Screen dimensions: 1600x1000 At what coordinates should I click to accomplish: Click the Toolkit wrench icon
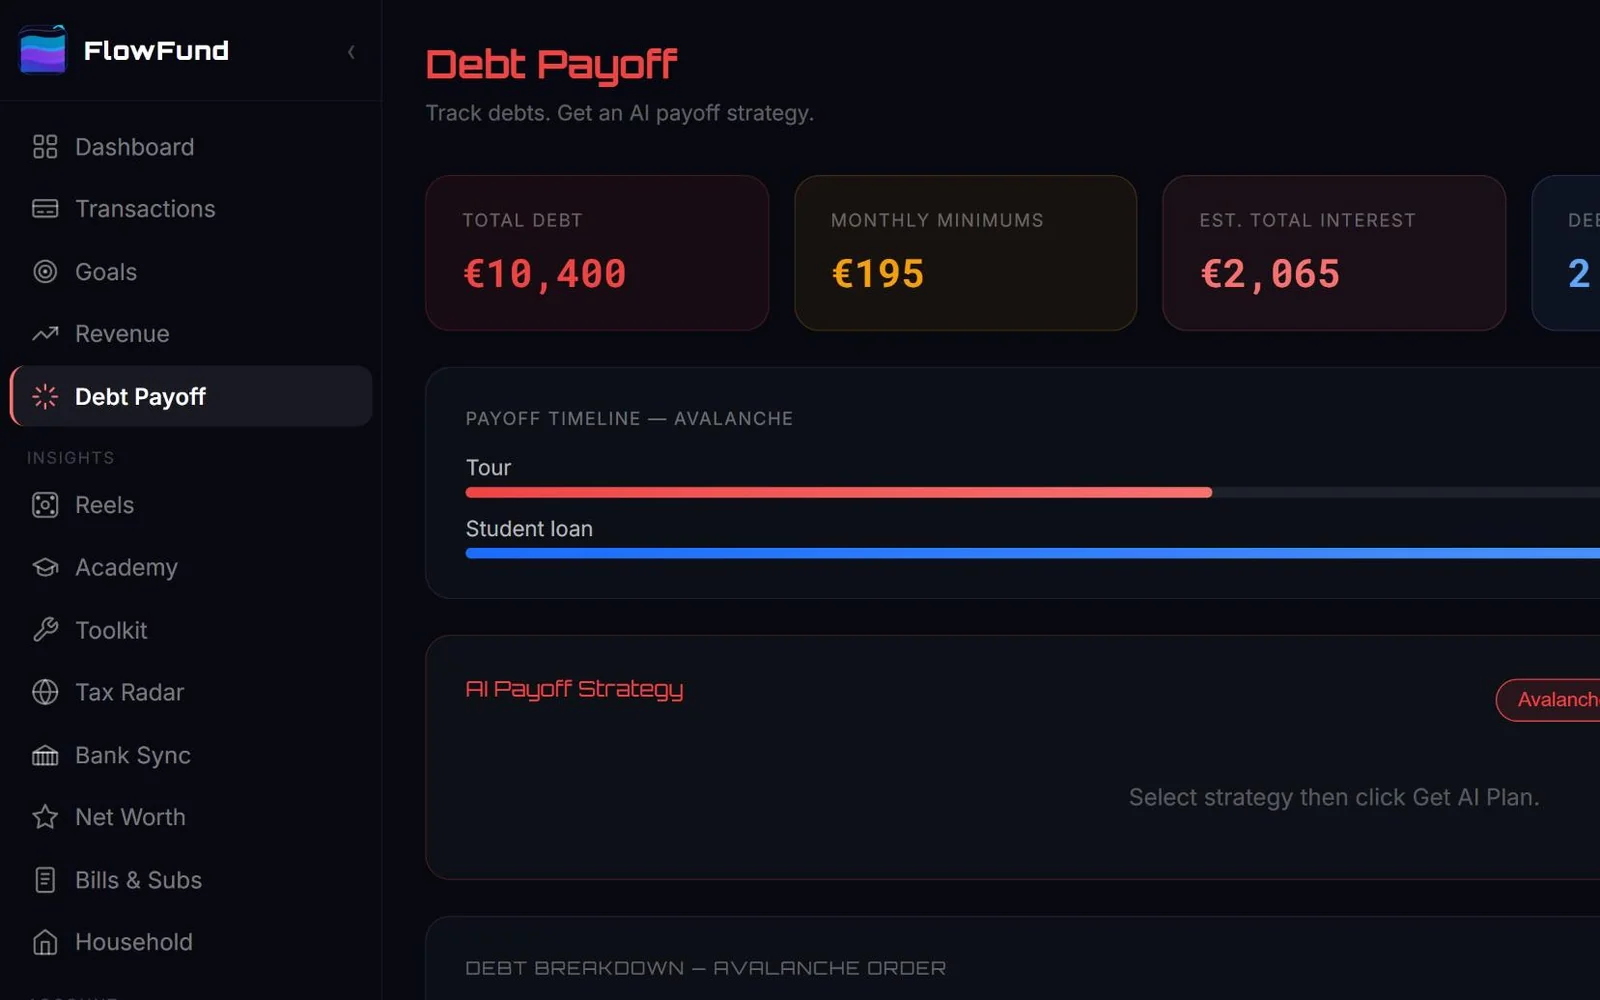tap(45, 630)
